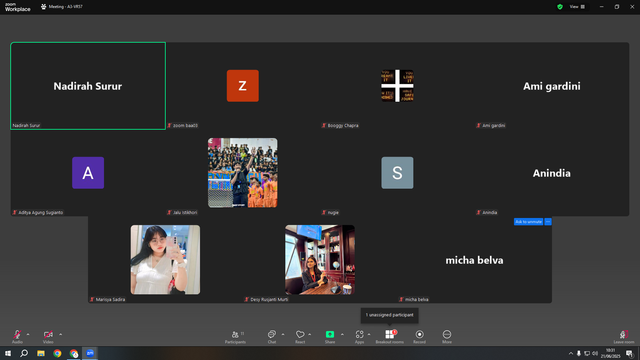Select the zoom baa03 tile with Z avatar
This screenshot has width=640, height=360.
coord(242,86)
